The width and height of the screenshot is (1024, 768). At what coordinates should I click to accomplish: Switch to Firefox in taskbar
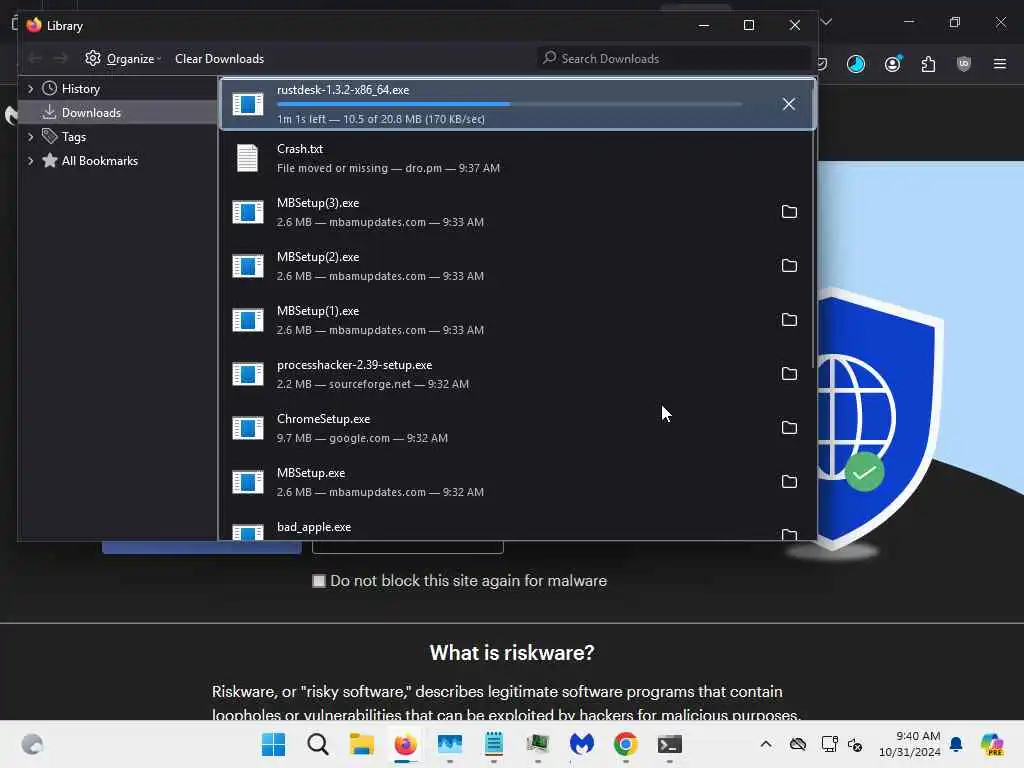(x=406, y=744)
